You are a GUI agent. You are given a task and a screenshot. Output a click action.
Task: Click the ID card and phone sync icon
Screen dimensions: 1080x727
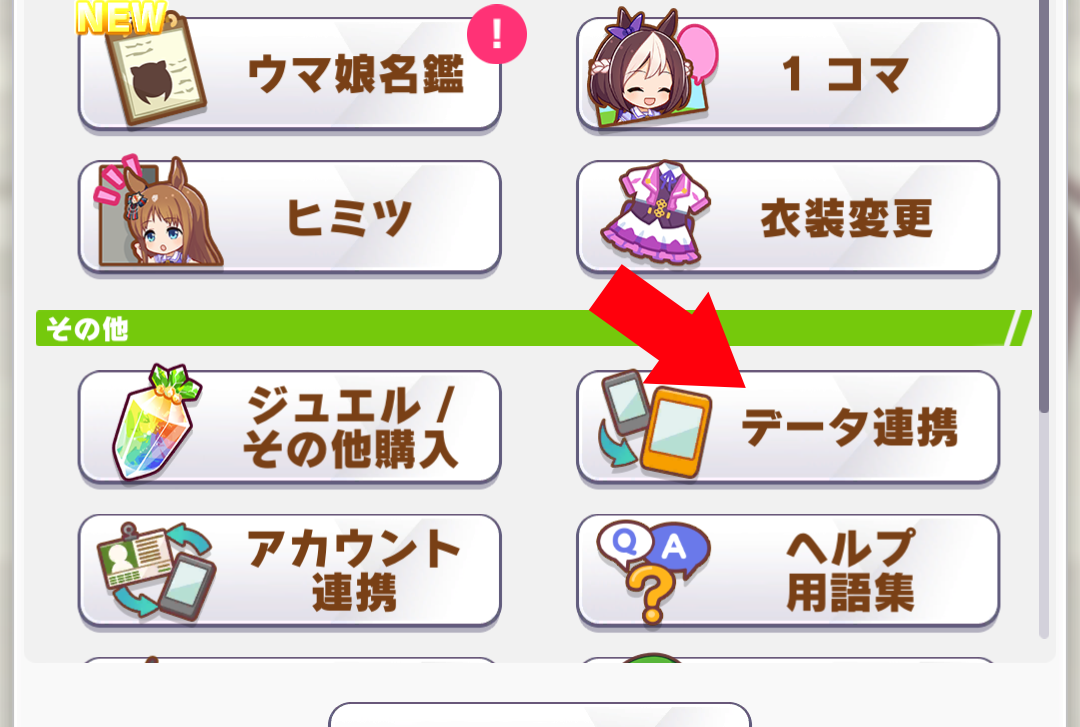pyautogui.click(x=156, y=571)
